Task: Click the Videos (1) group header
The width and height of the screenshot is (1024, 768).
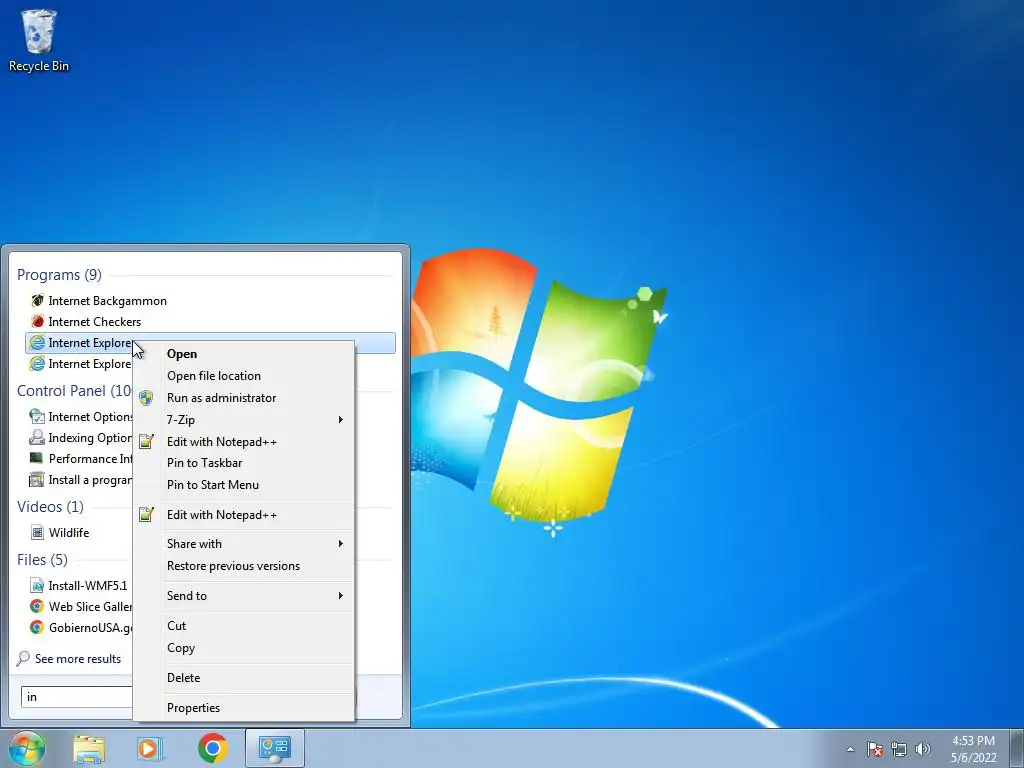Action: pos(50,507)
